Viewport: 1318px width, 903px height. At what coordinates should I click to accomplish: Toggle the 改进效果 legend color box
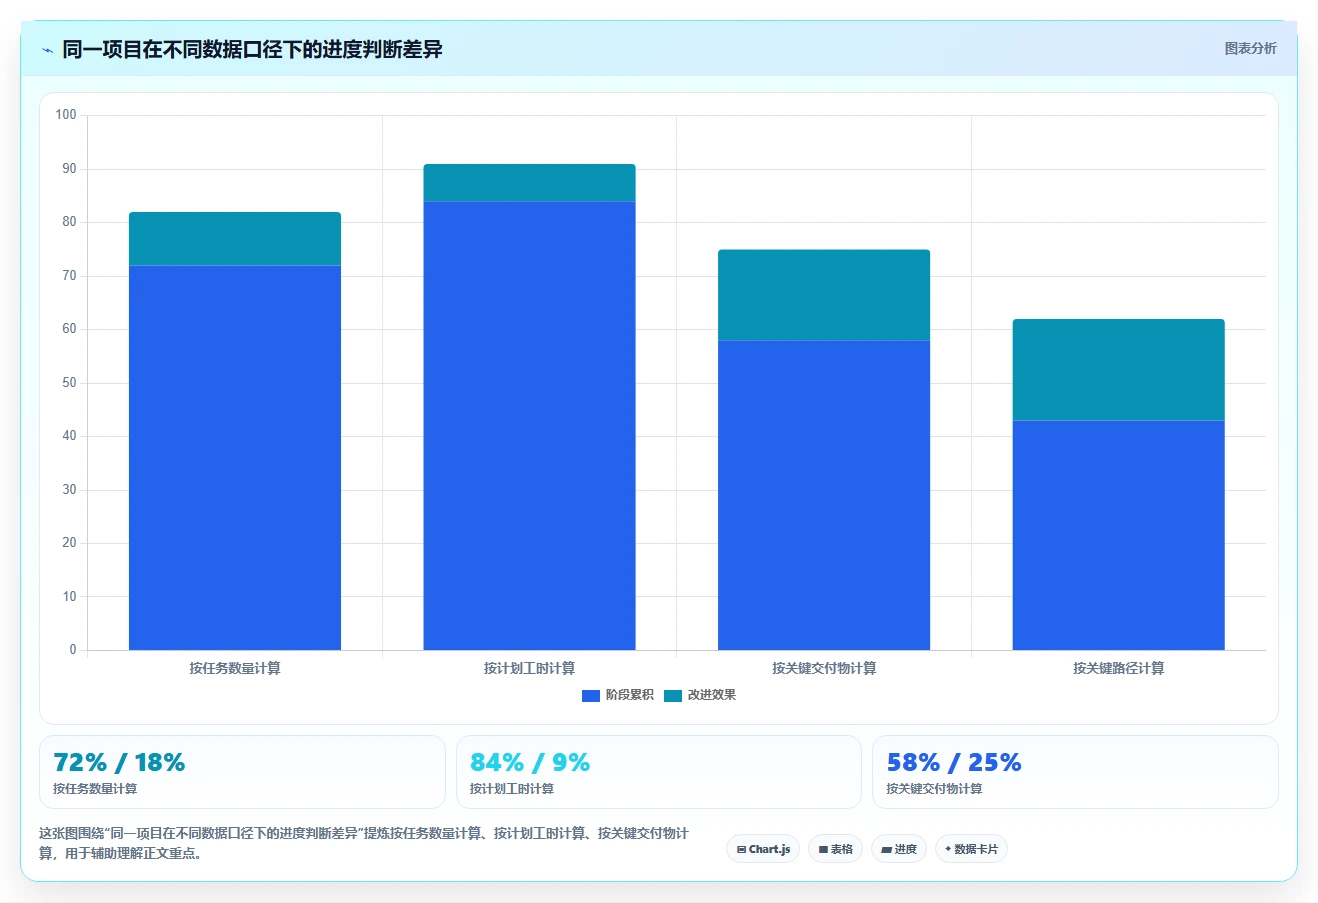673,696
